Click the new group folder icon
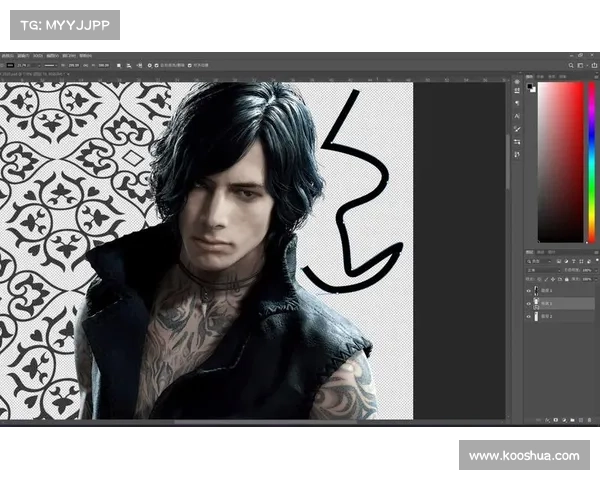The width and height of the screenshot is (600, 480). [573, 420]
